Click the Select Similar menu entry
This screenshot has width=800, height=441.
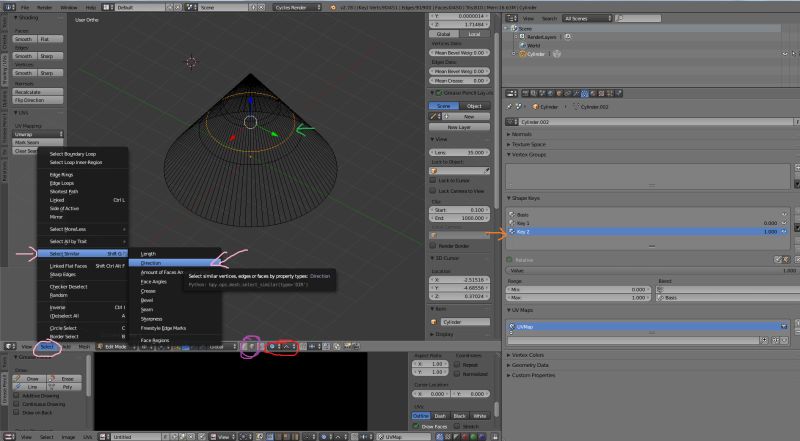[82, 254]
